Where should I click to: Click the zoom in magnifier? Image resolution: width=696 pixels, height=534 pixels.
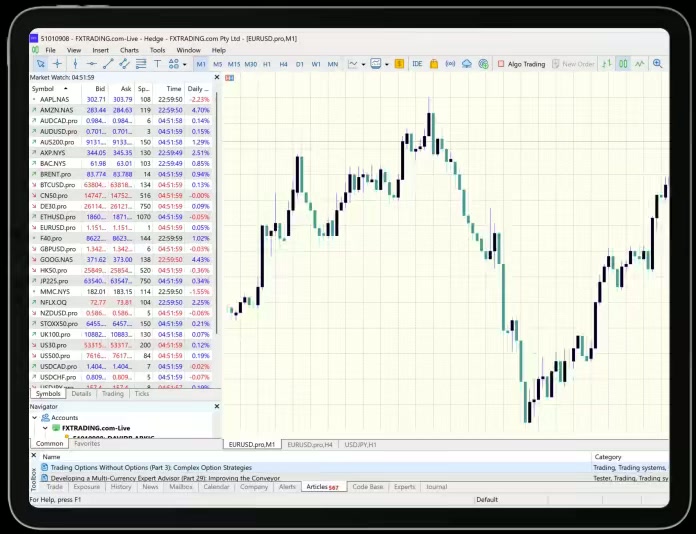[x=657, y=64]
